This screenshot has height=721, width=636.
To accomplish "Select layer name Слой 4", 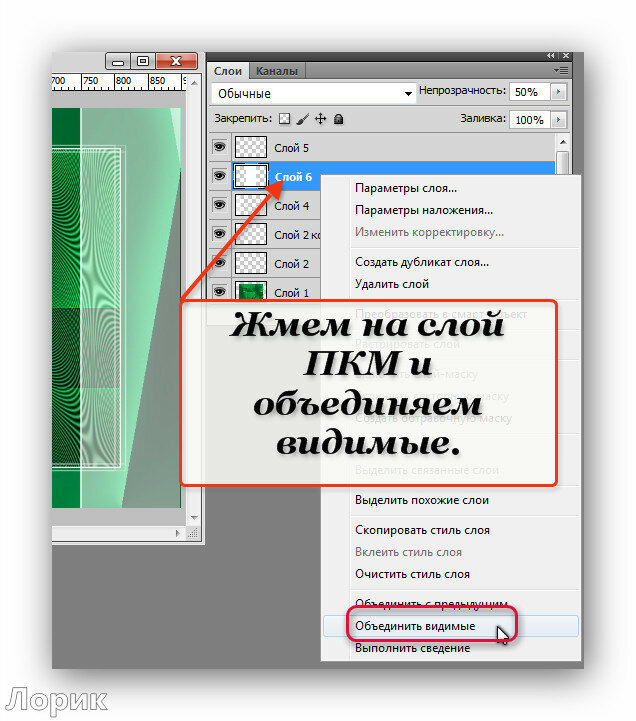I will point(291,206).
